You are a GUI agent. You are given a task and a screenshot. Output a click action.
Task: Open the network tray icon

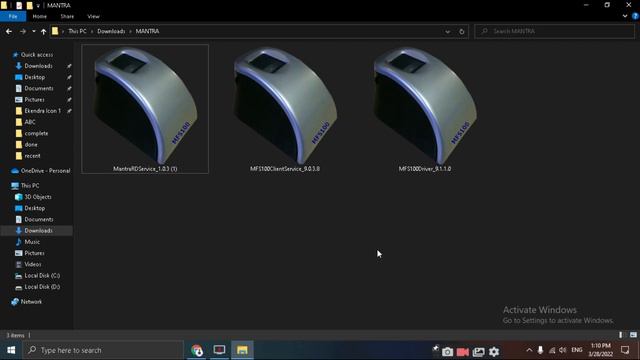pyautogui.click(x=552, y=350)
